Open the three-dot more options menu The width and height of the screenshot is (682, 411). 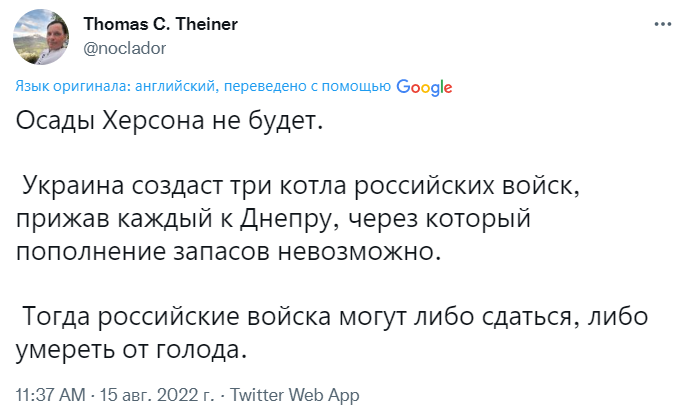662,24
